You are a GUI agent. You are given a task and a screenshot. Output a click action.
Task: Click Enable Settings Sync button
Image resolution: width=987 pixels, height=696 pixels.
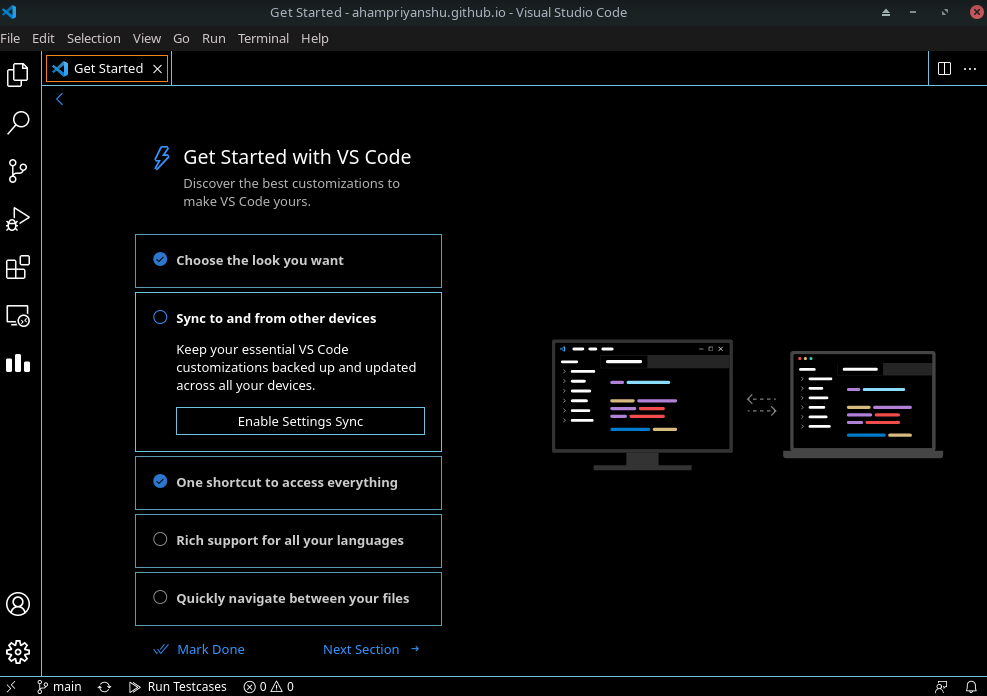pos(300,421)
